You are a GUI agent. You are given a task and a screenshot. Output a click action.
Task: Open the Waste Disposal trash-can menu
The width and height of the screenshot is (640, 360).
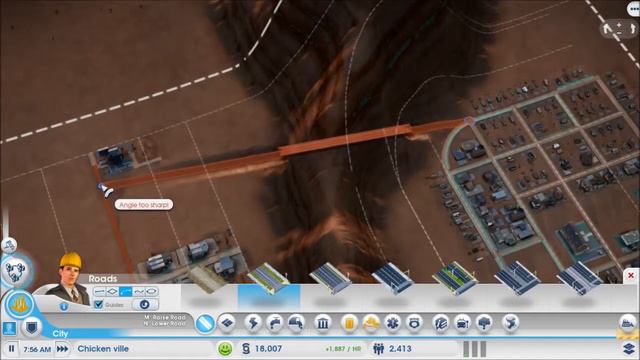point(349,323)
